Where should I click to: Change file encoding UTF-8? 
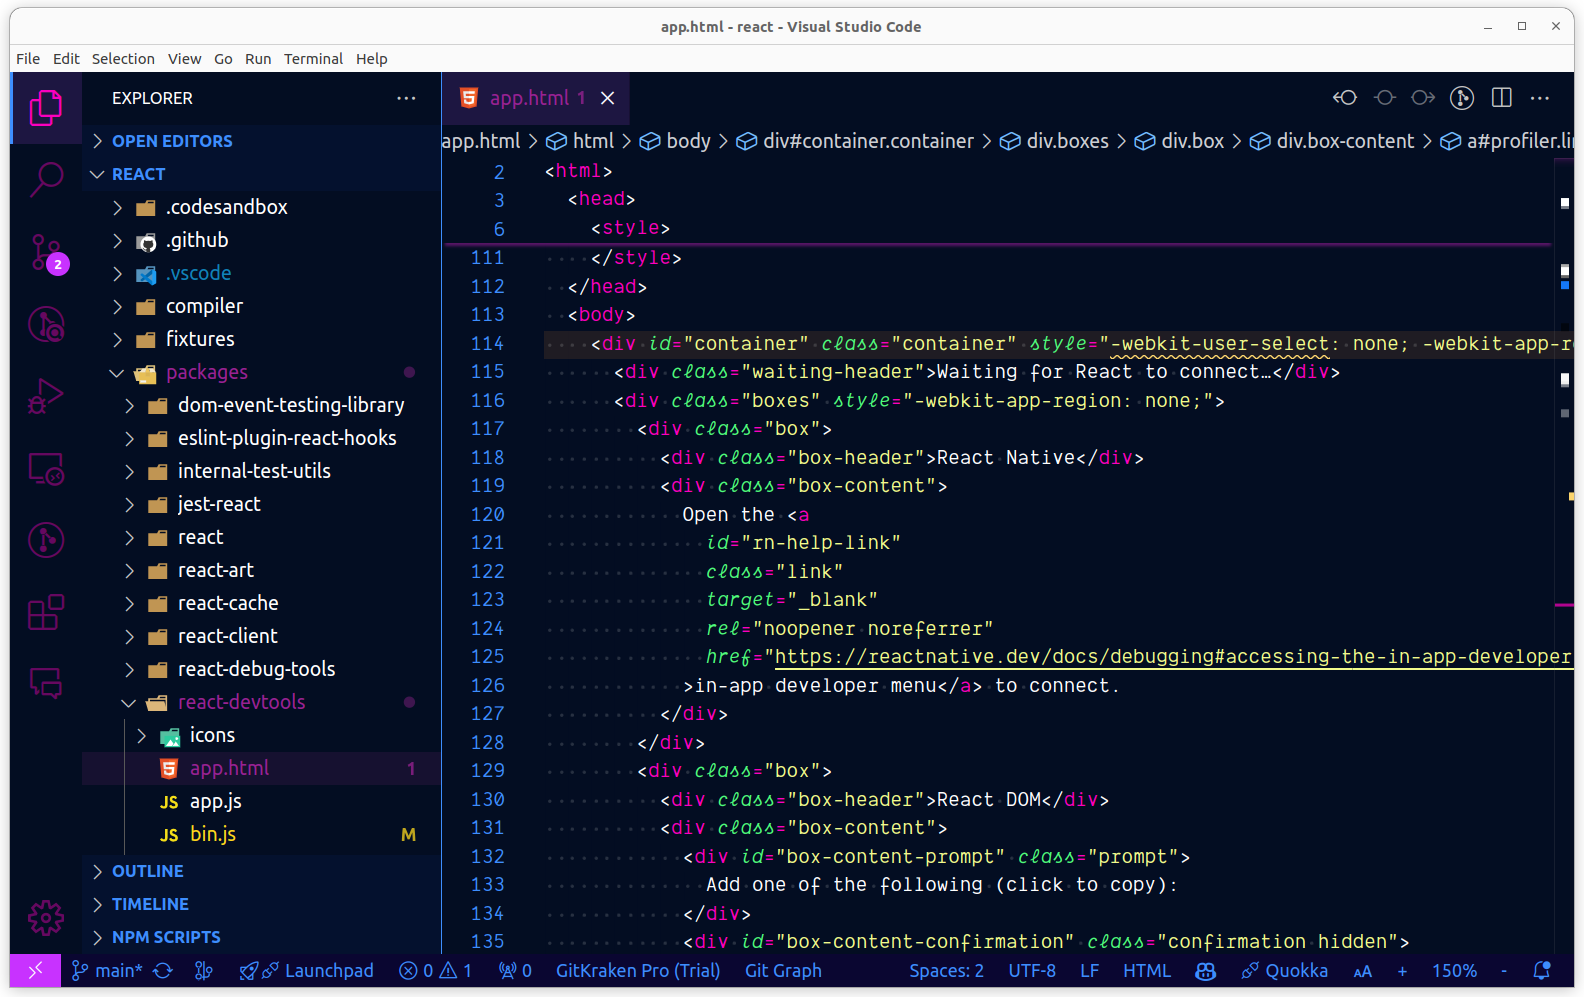(1032, 970)
